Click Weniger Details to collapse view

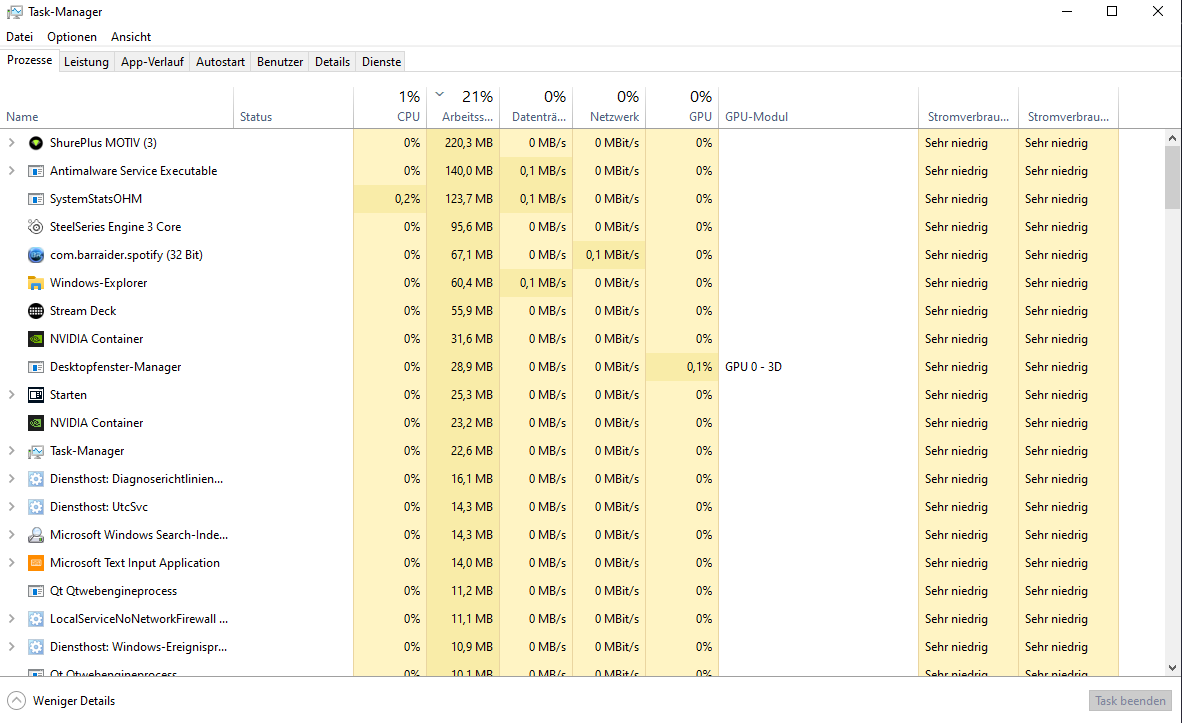[x=61, y=700]
